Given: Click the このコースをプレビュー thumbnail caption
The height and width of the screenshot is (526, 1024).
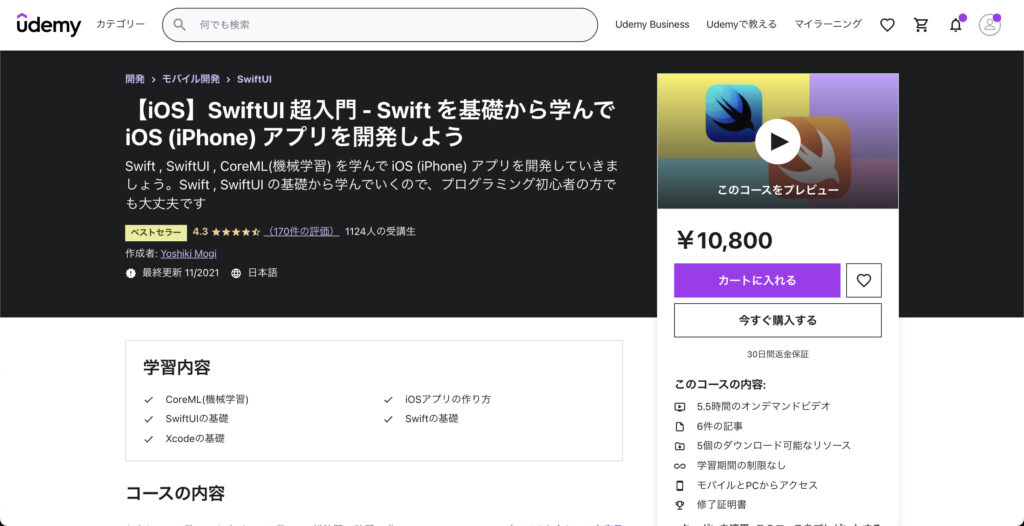Looking at the screenshot, I should [778, 191].
